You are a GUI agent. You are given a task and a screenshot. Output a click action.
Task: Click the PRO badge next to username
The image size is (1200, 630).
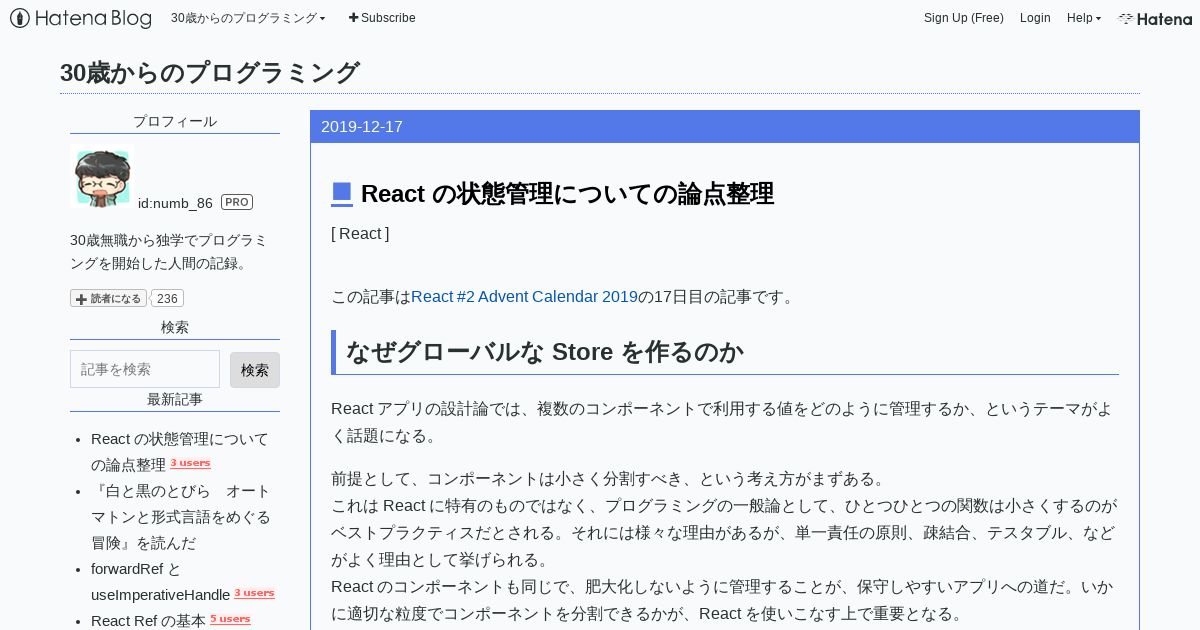(x=237, y=202)
